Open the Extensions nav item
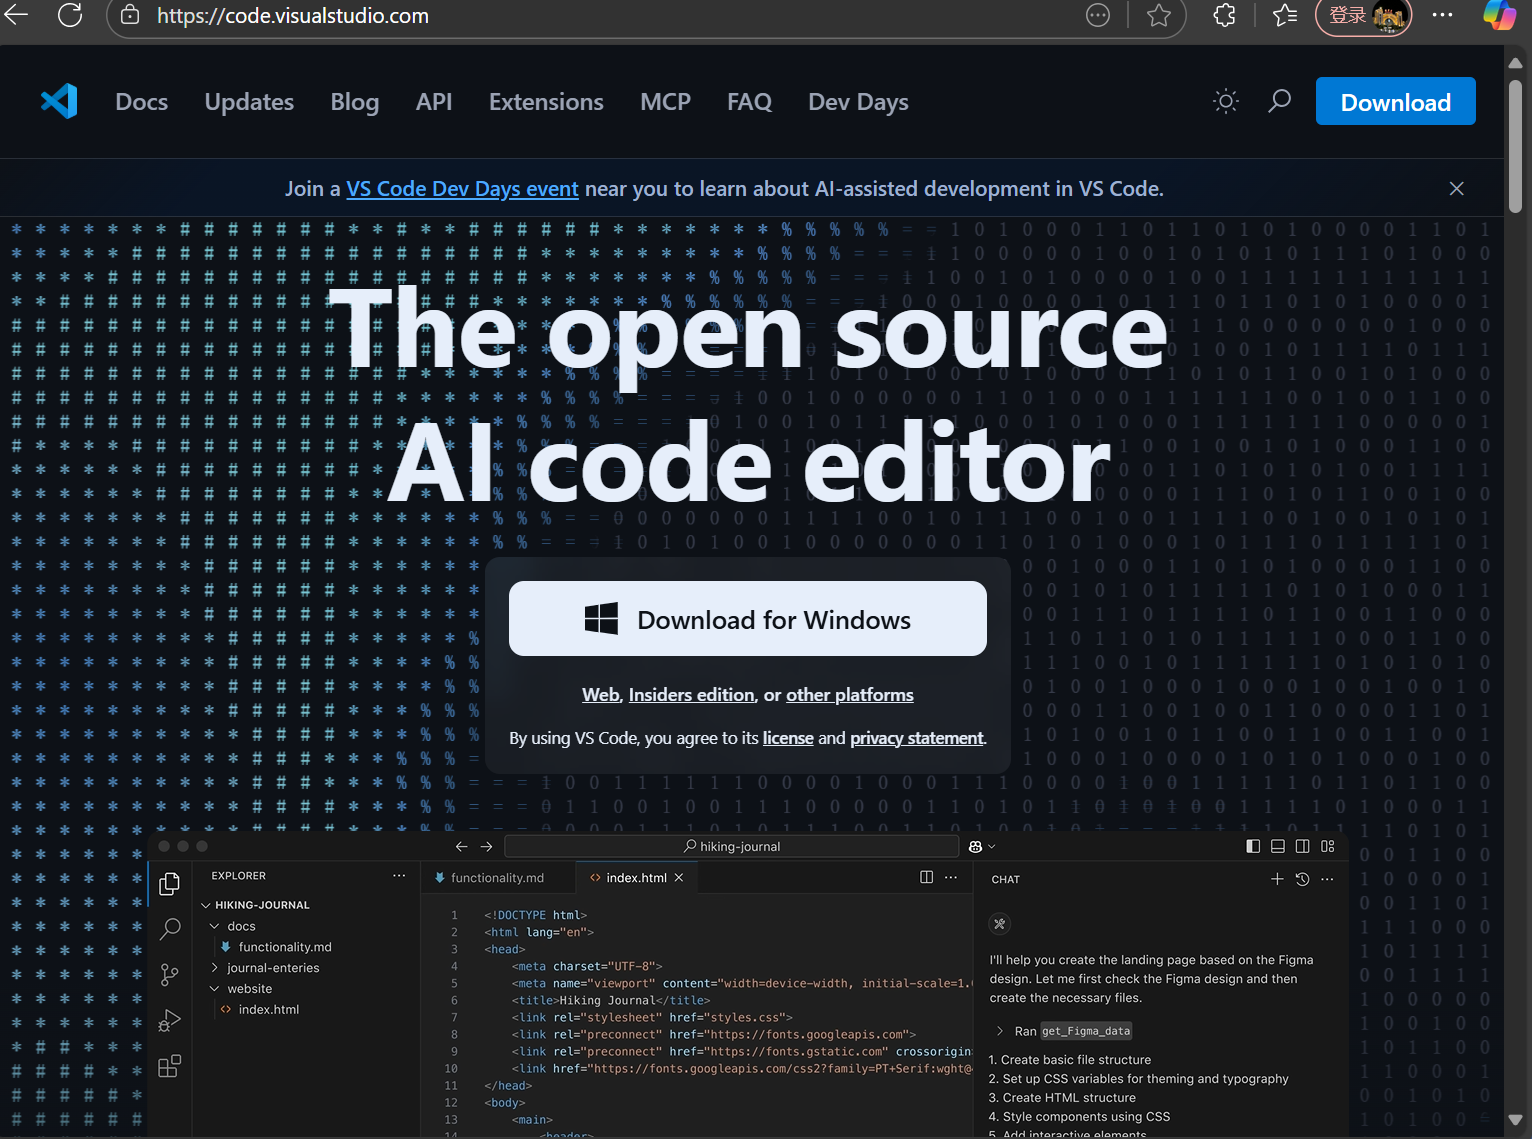The height and width of the screenshot is (1139, 1532). [546, 102]
